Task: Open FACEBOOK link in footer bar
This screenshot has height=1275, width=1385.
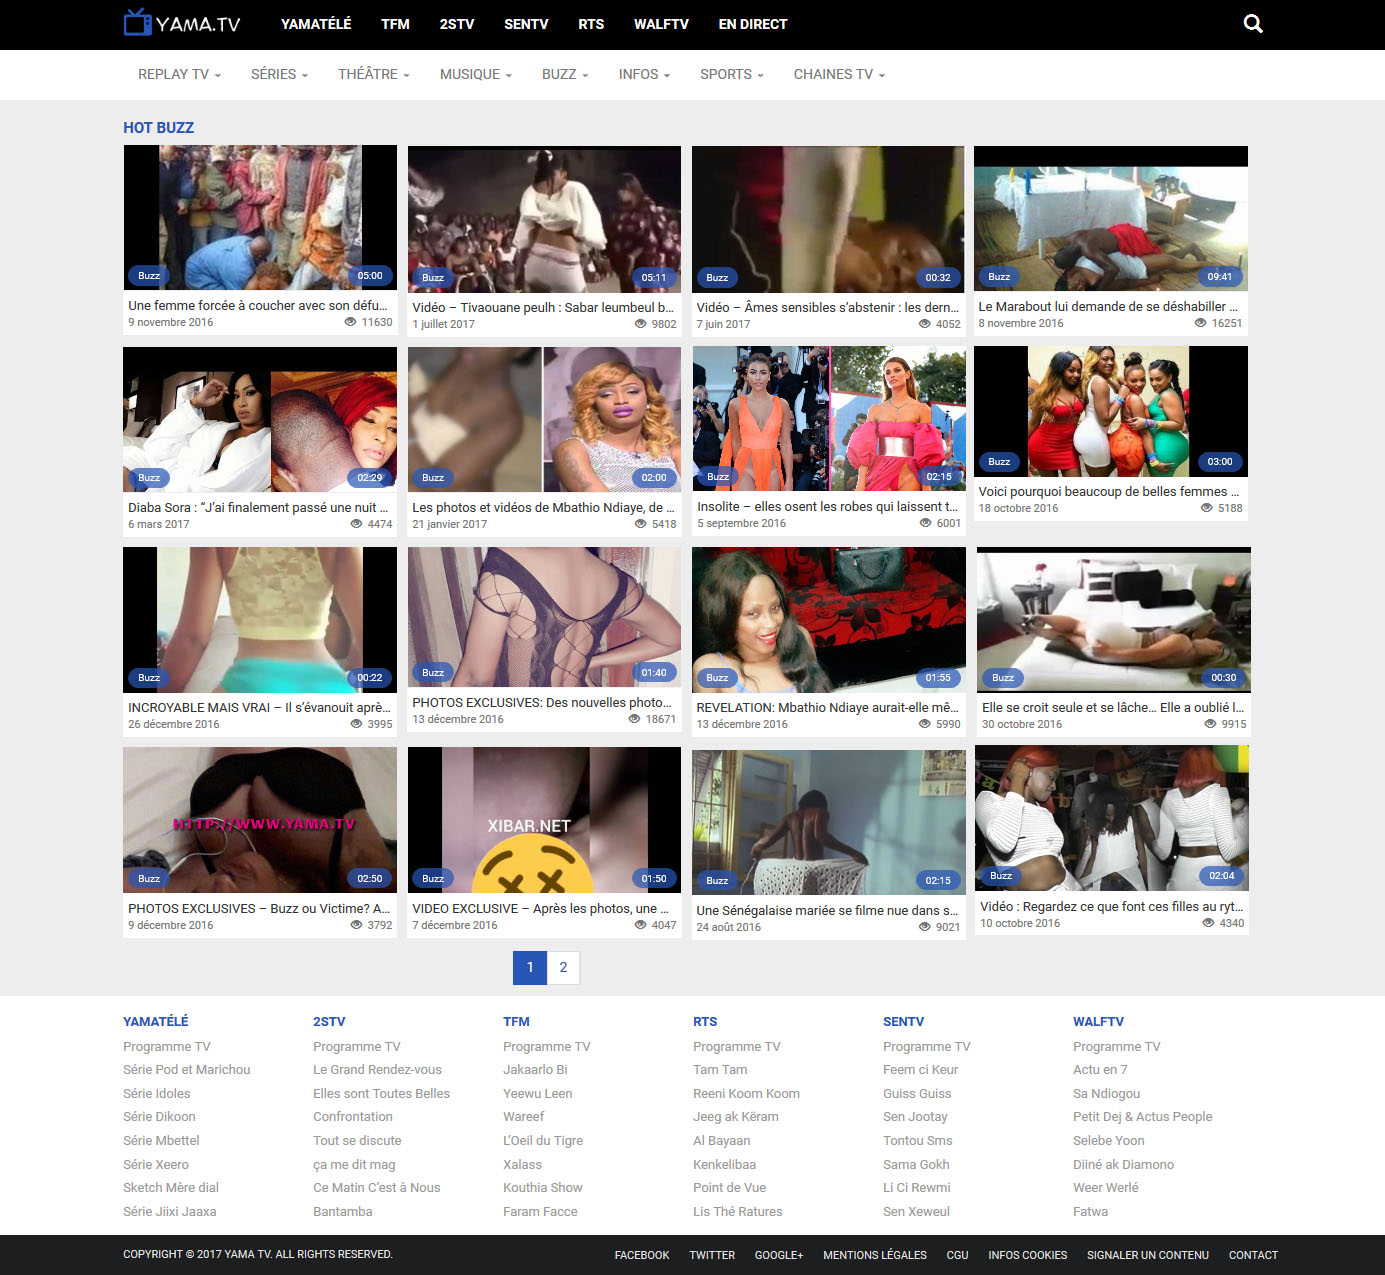Action: point(642,1255)
